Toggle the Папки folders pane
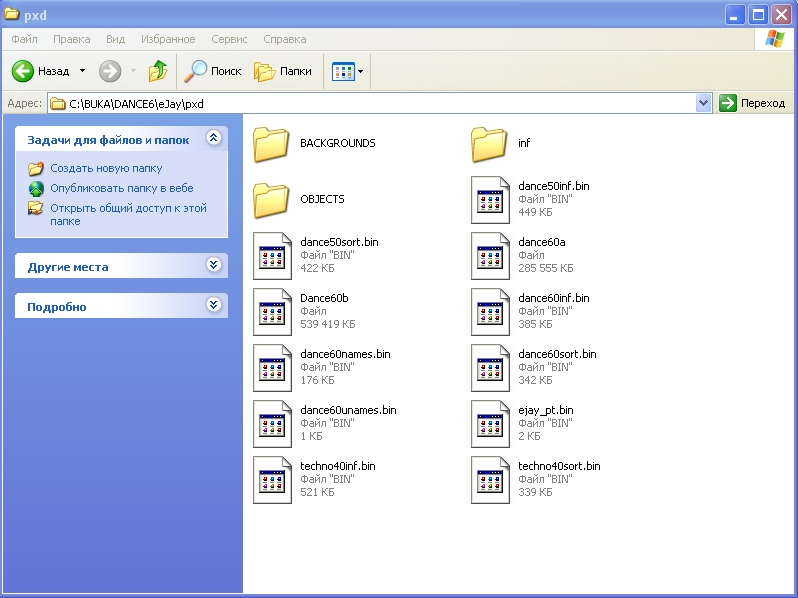Viewport: 798px width, 598px height. point(283,71)
